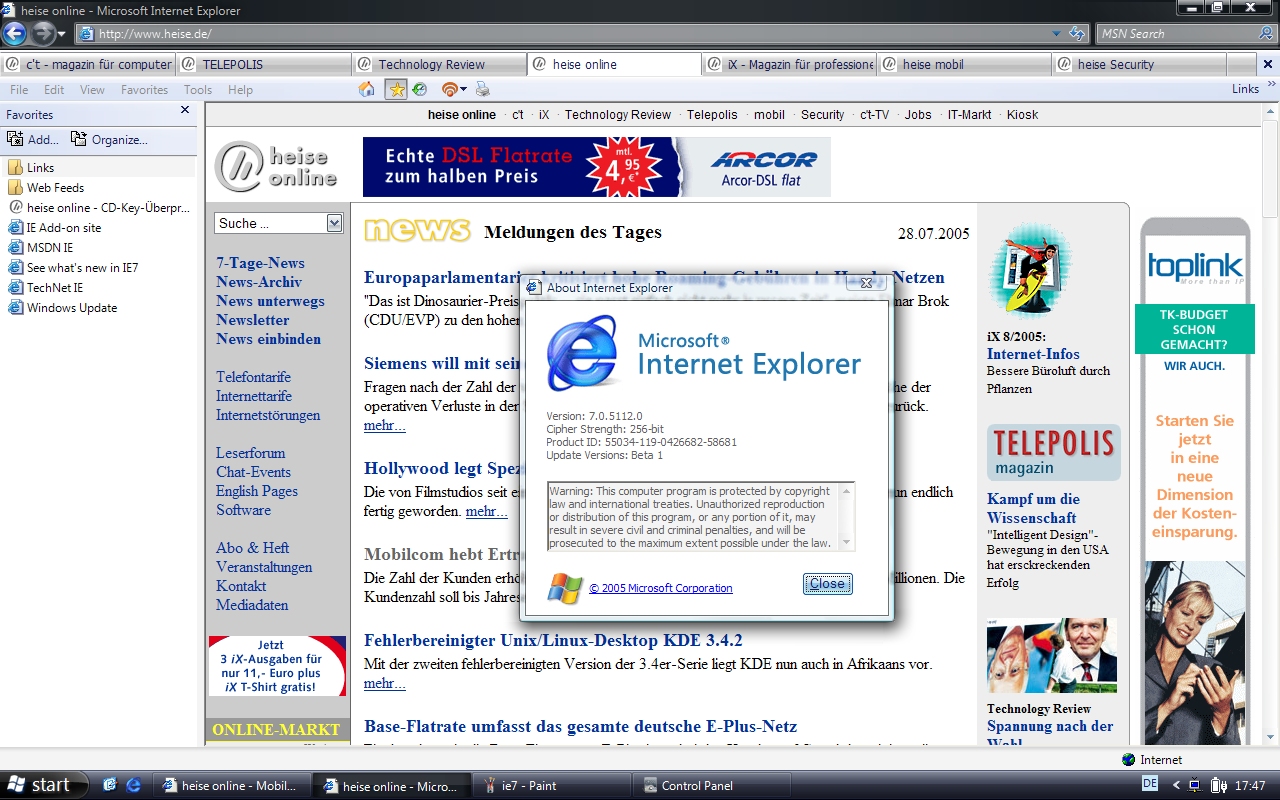Click the © 2005 Microsoft Corporation link
Image resolution: width=1280 pixels, height=800 pixels.
(x=661, y=588)
